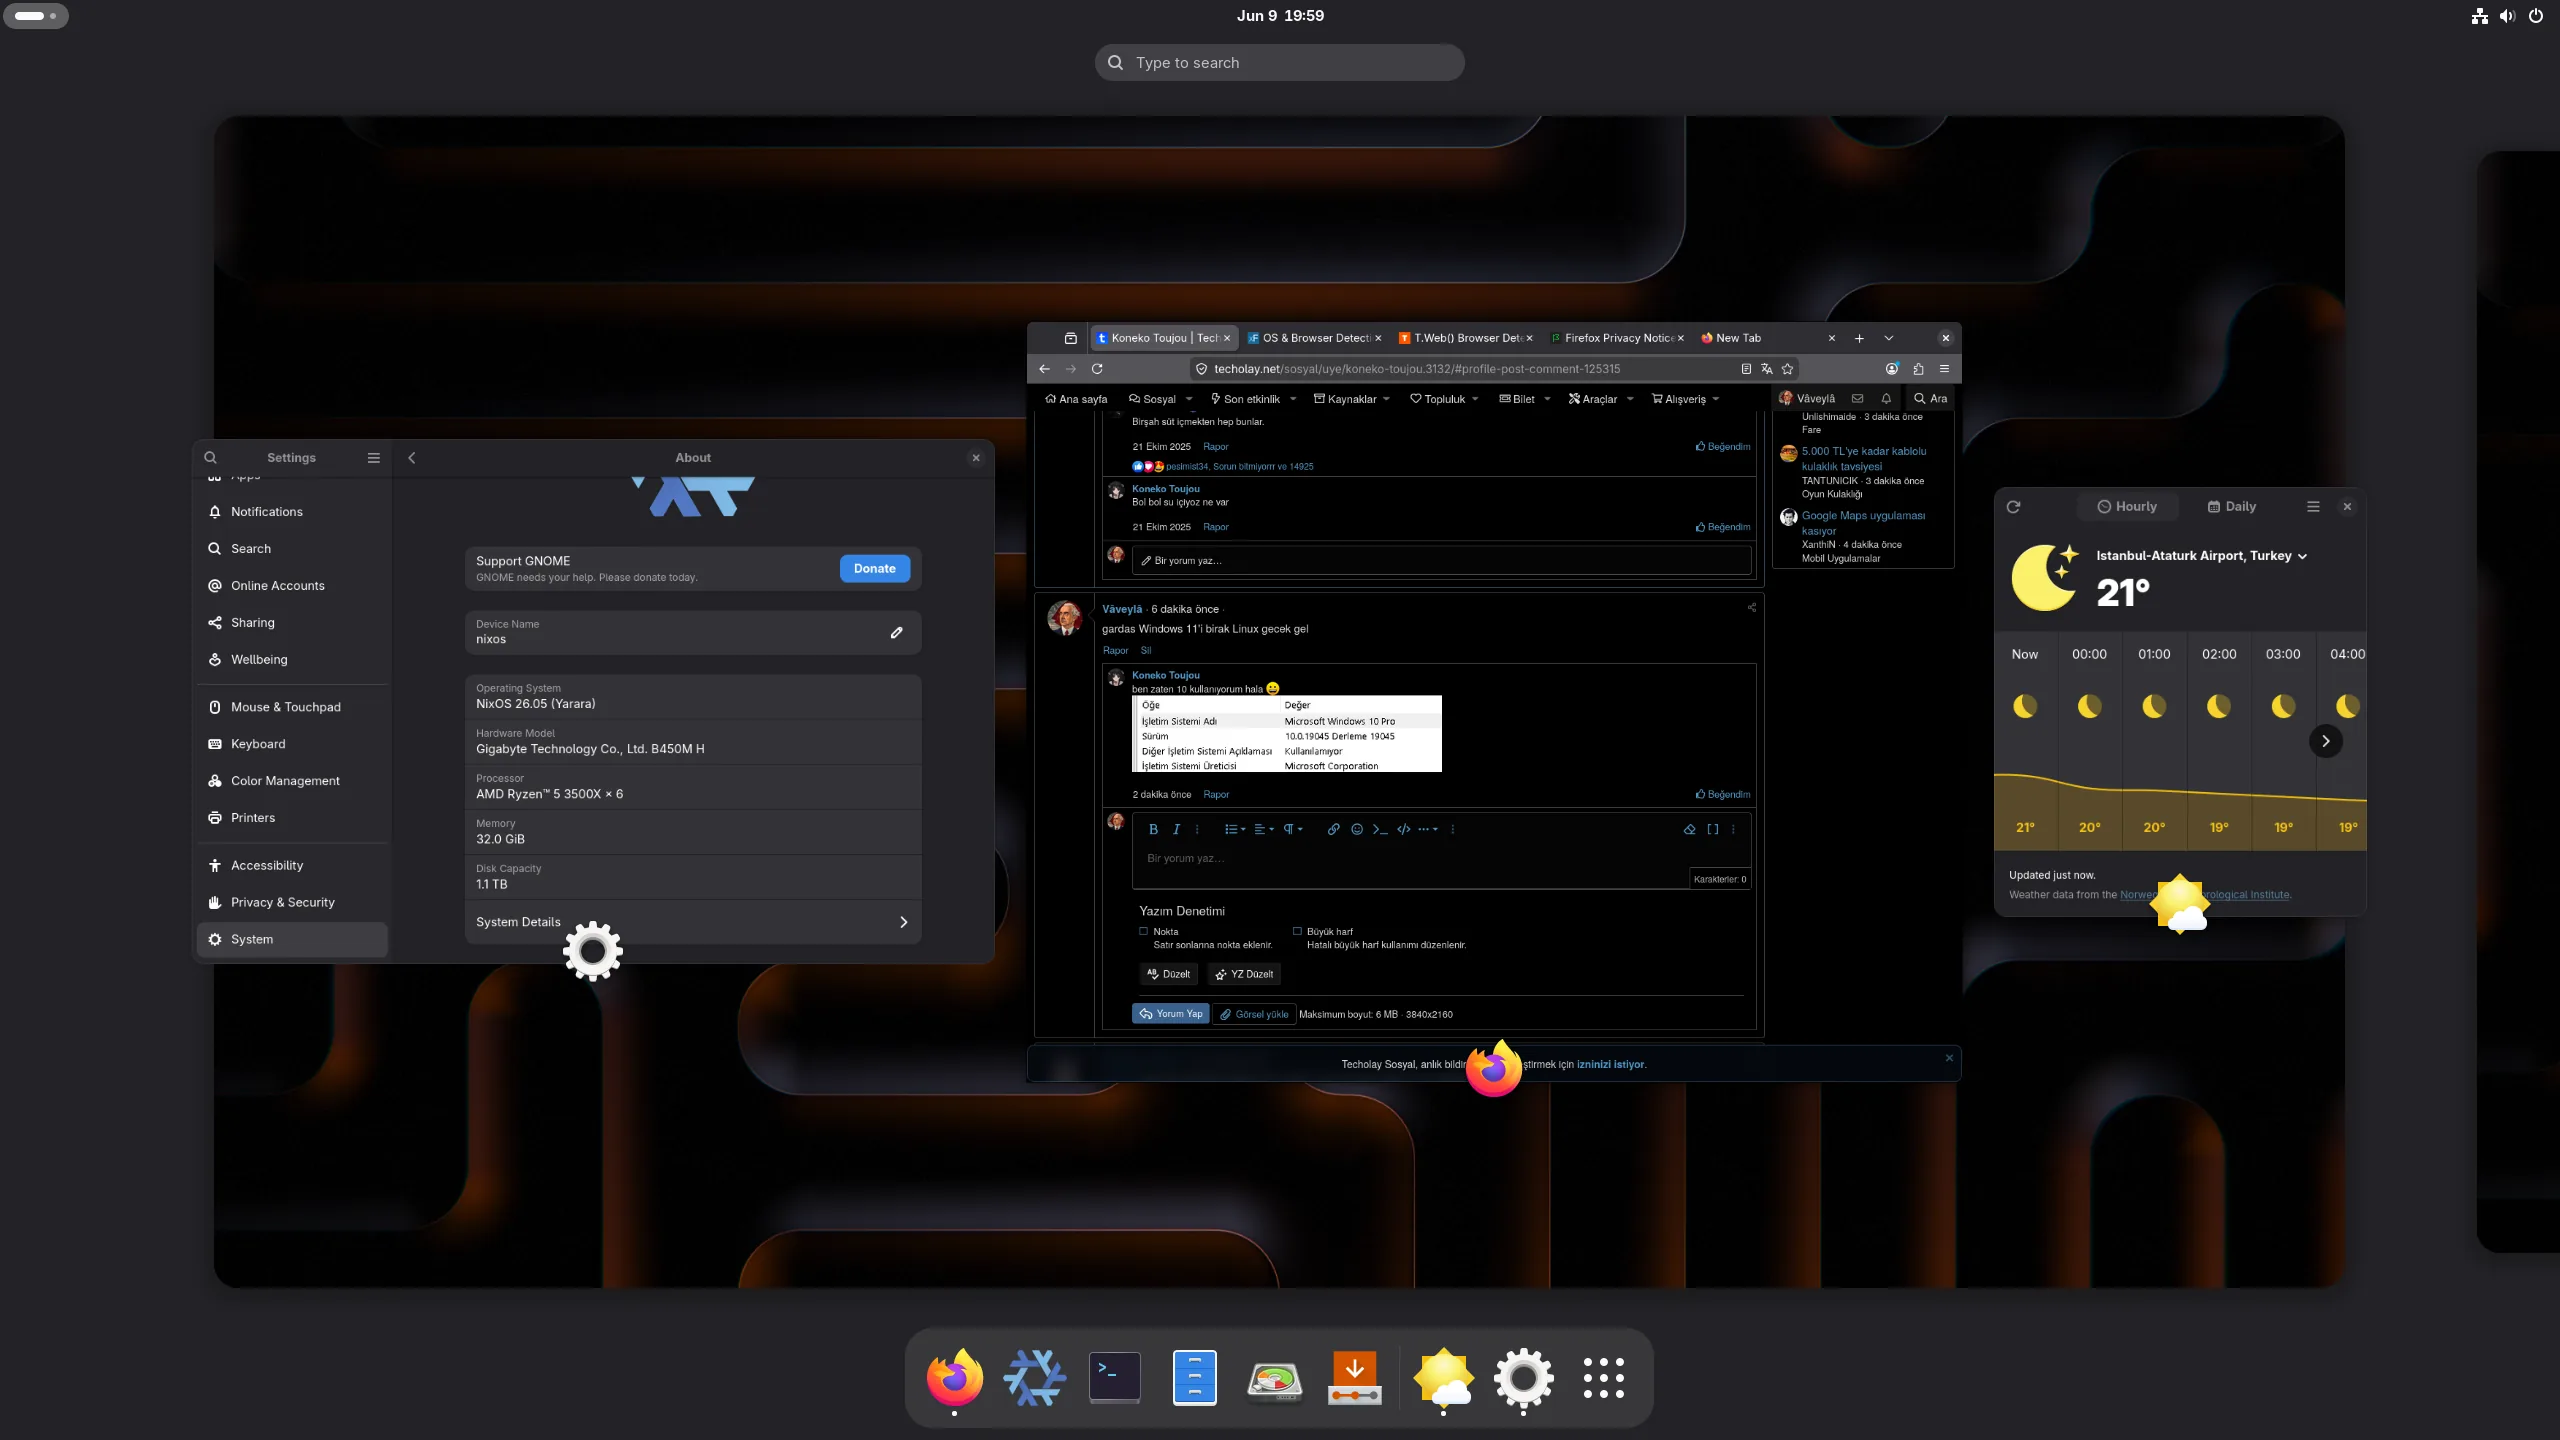Click the Type to search field
This screenshot has height=1440, width=2560.
click(1280, 62)
